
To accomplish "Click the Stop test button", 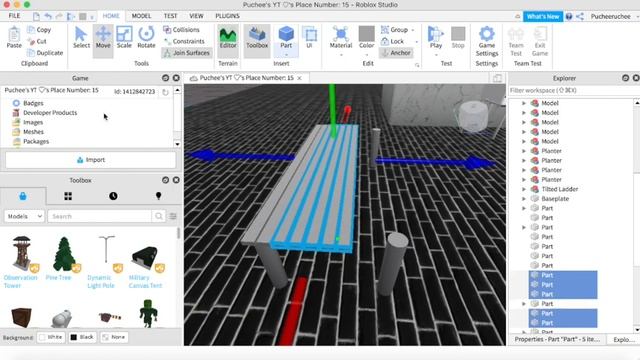I will pyautogui.click(x=458, y=37).
